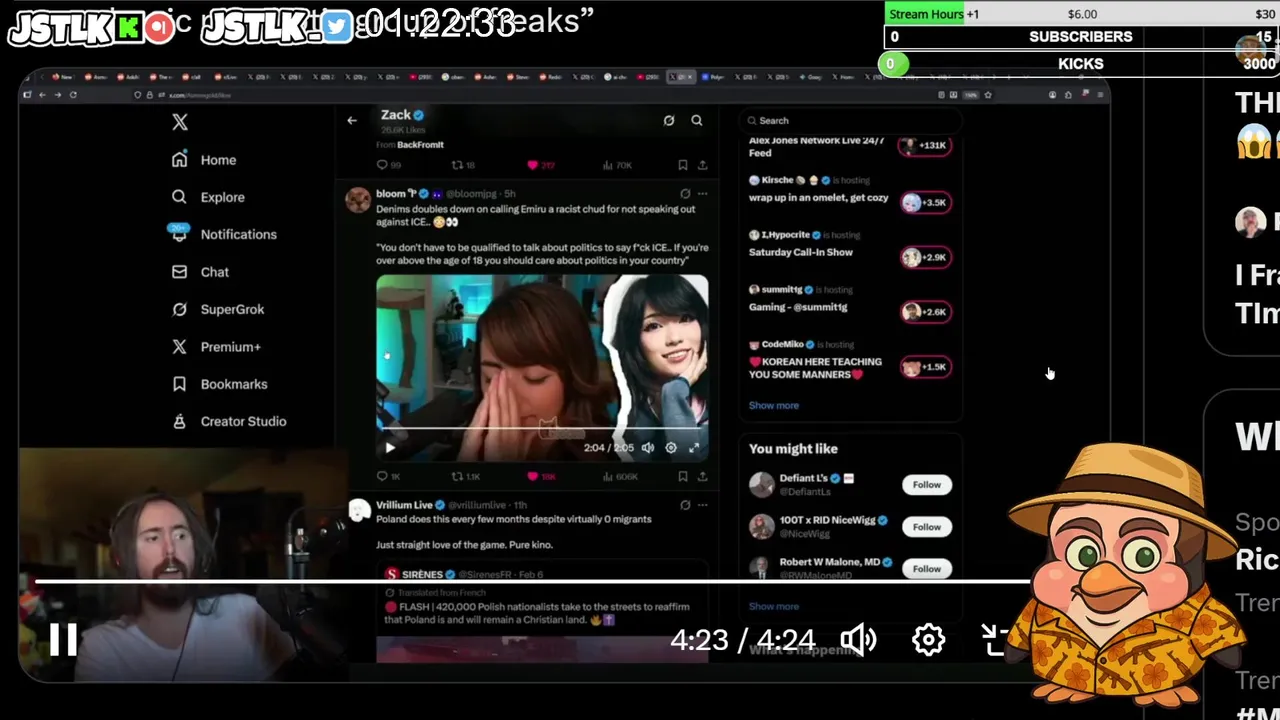Viewport: 1280px width, 720px height.
Task: Unlike bloom's post with 18K likes
Action: point(541,477)
